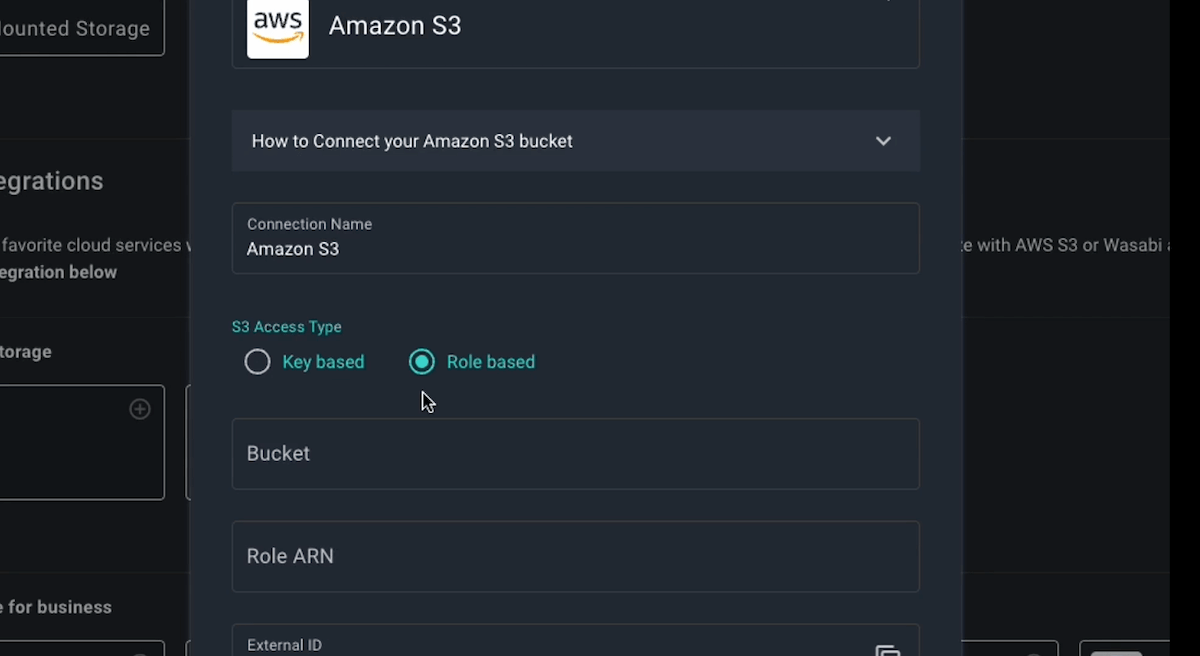
Task: Click the "Amazon S3" dialog title
Action: click(x=395, y=25)
